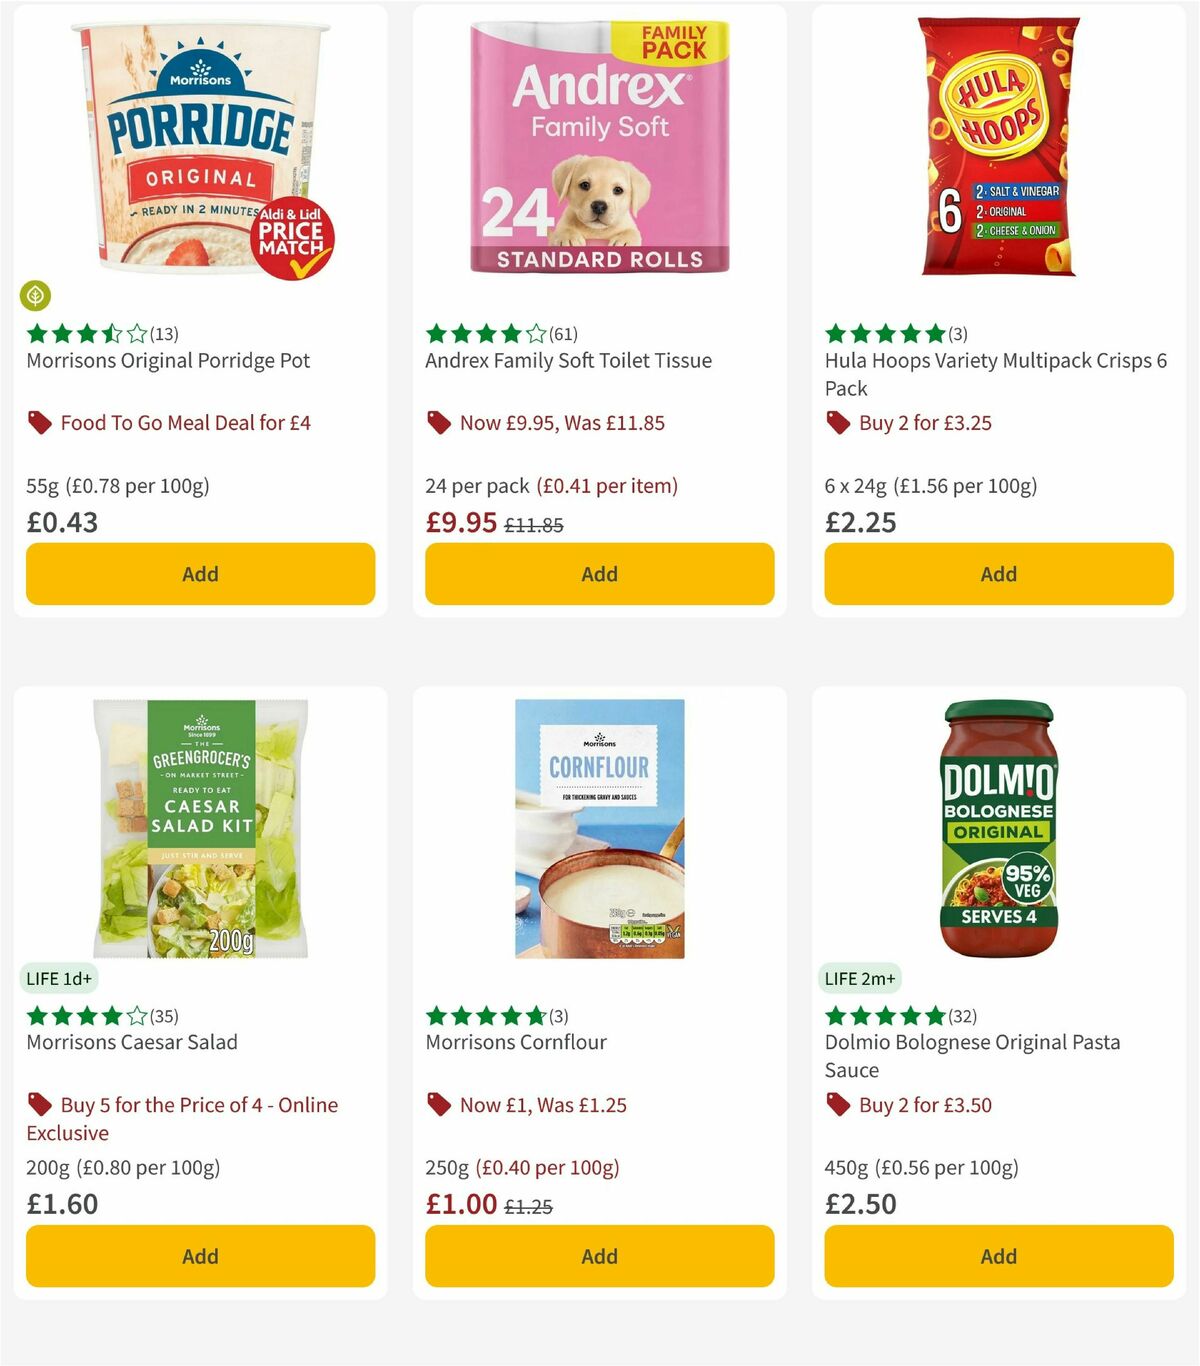Add Dolmio Bolognese Original Pasta Sauce

point(998,1256)
